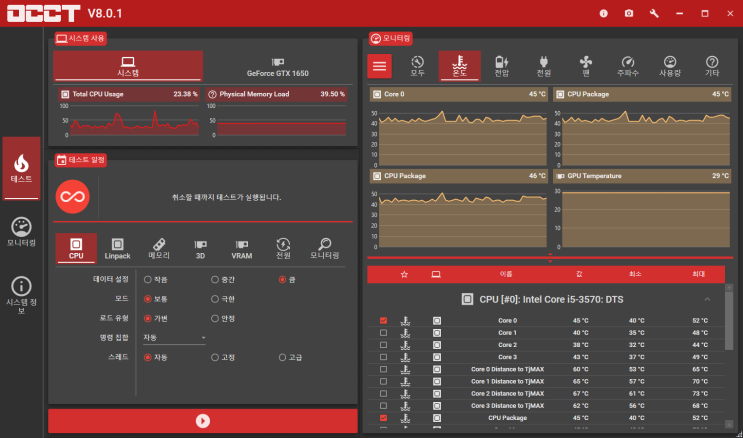Click the Total CPU Usage chip icon
The width and height of the screenshot is (743, 438).
[65, 94]
